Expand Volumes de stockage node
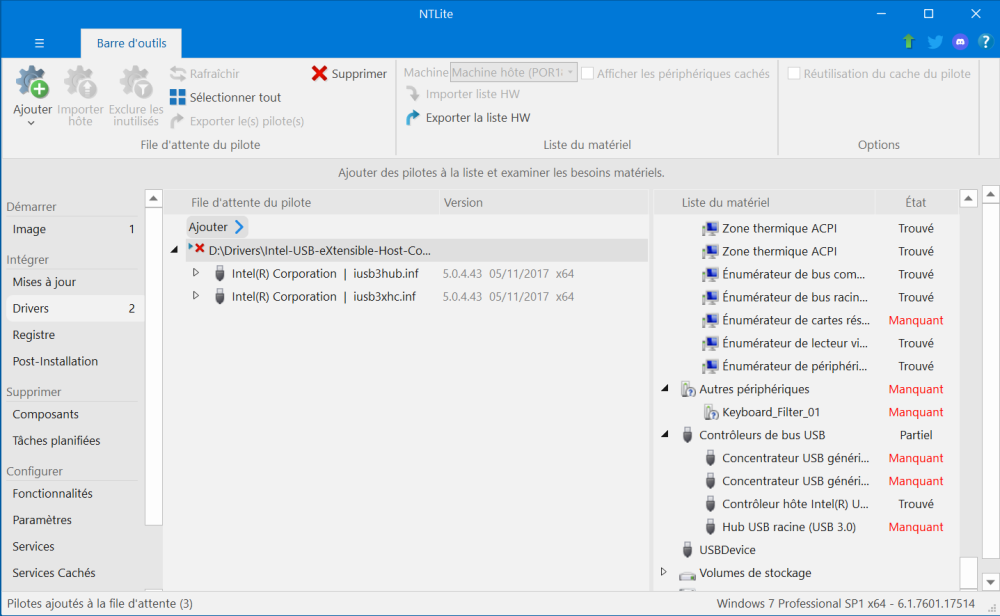This screenshot has width=1000, height=616. [x=665, y=573]
